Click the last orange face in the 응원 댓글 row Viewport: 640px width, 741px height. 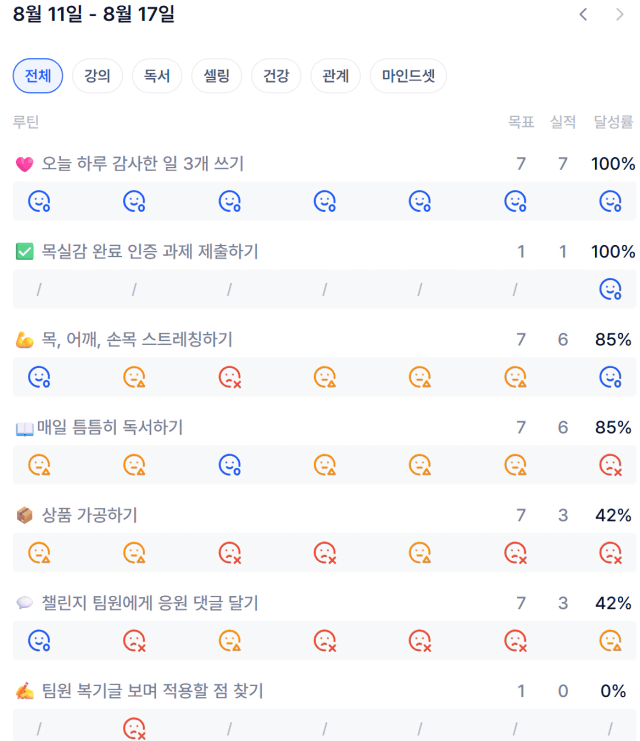(610, 641)
